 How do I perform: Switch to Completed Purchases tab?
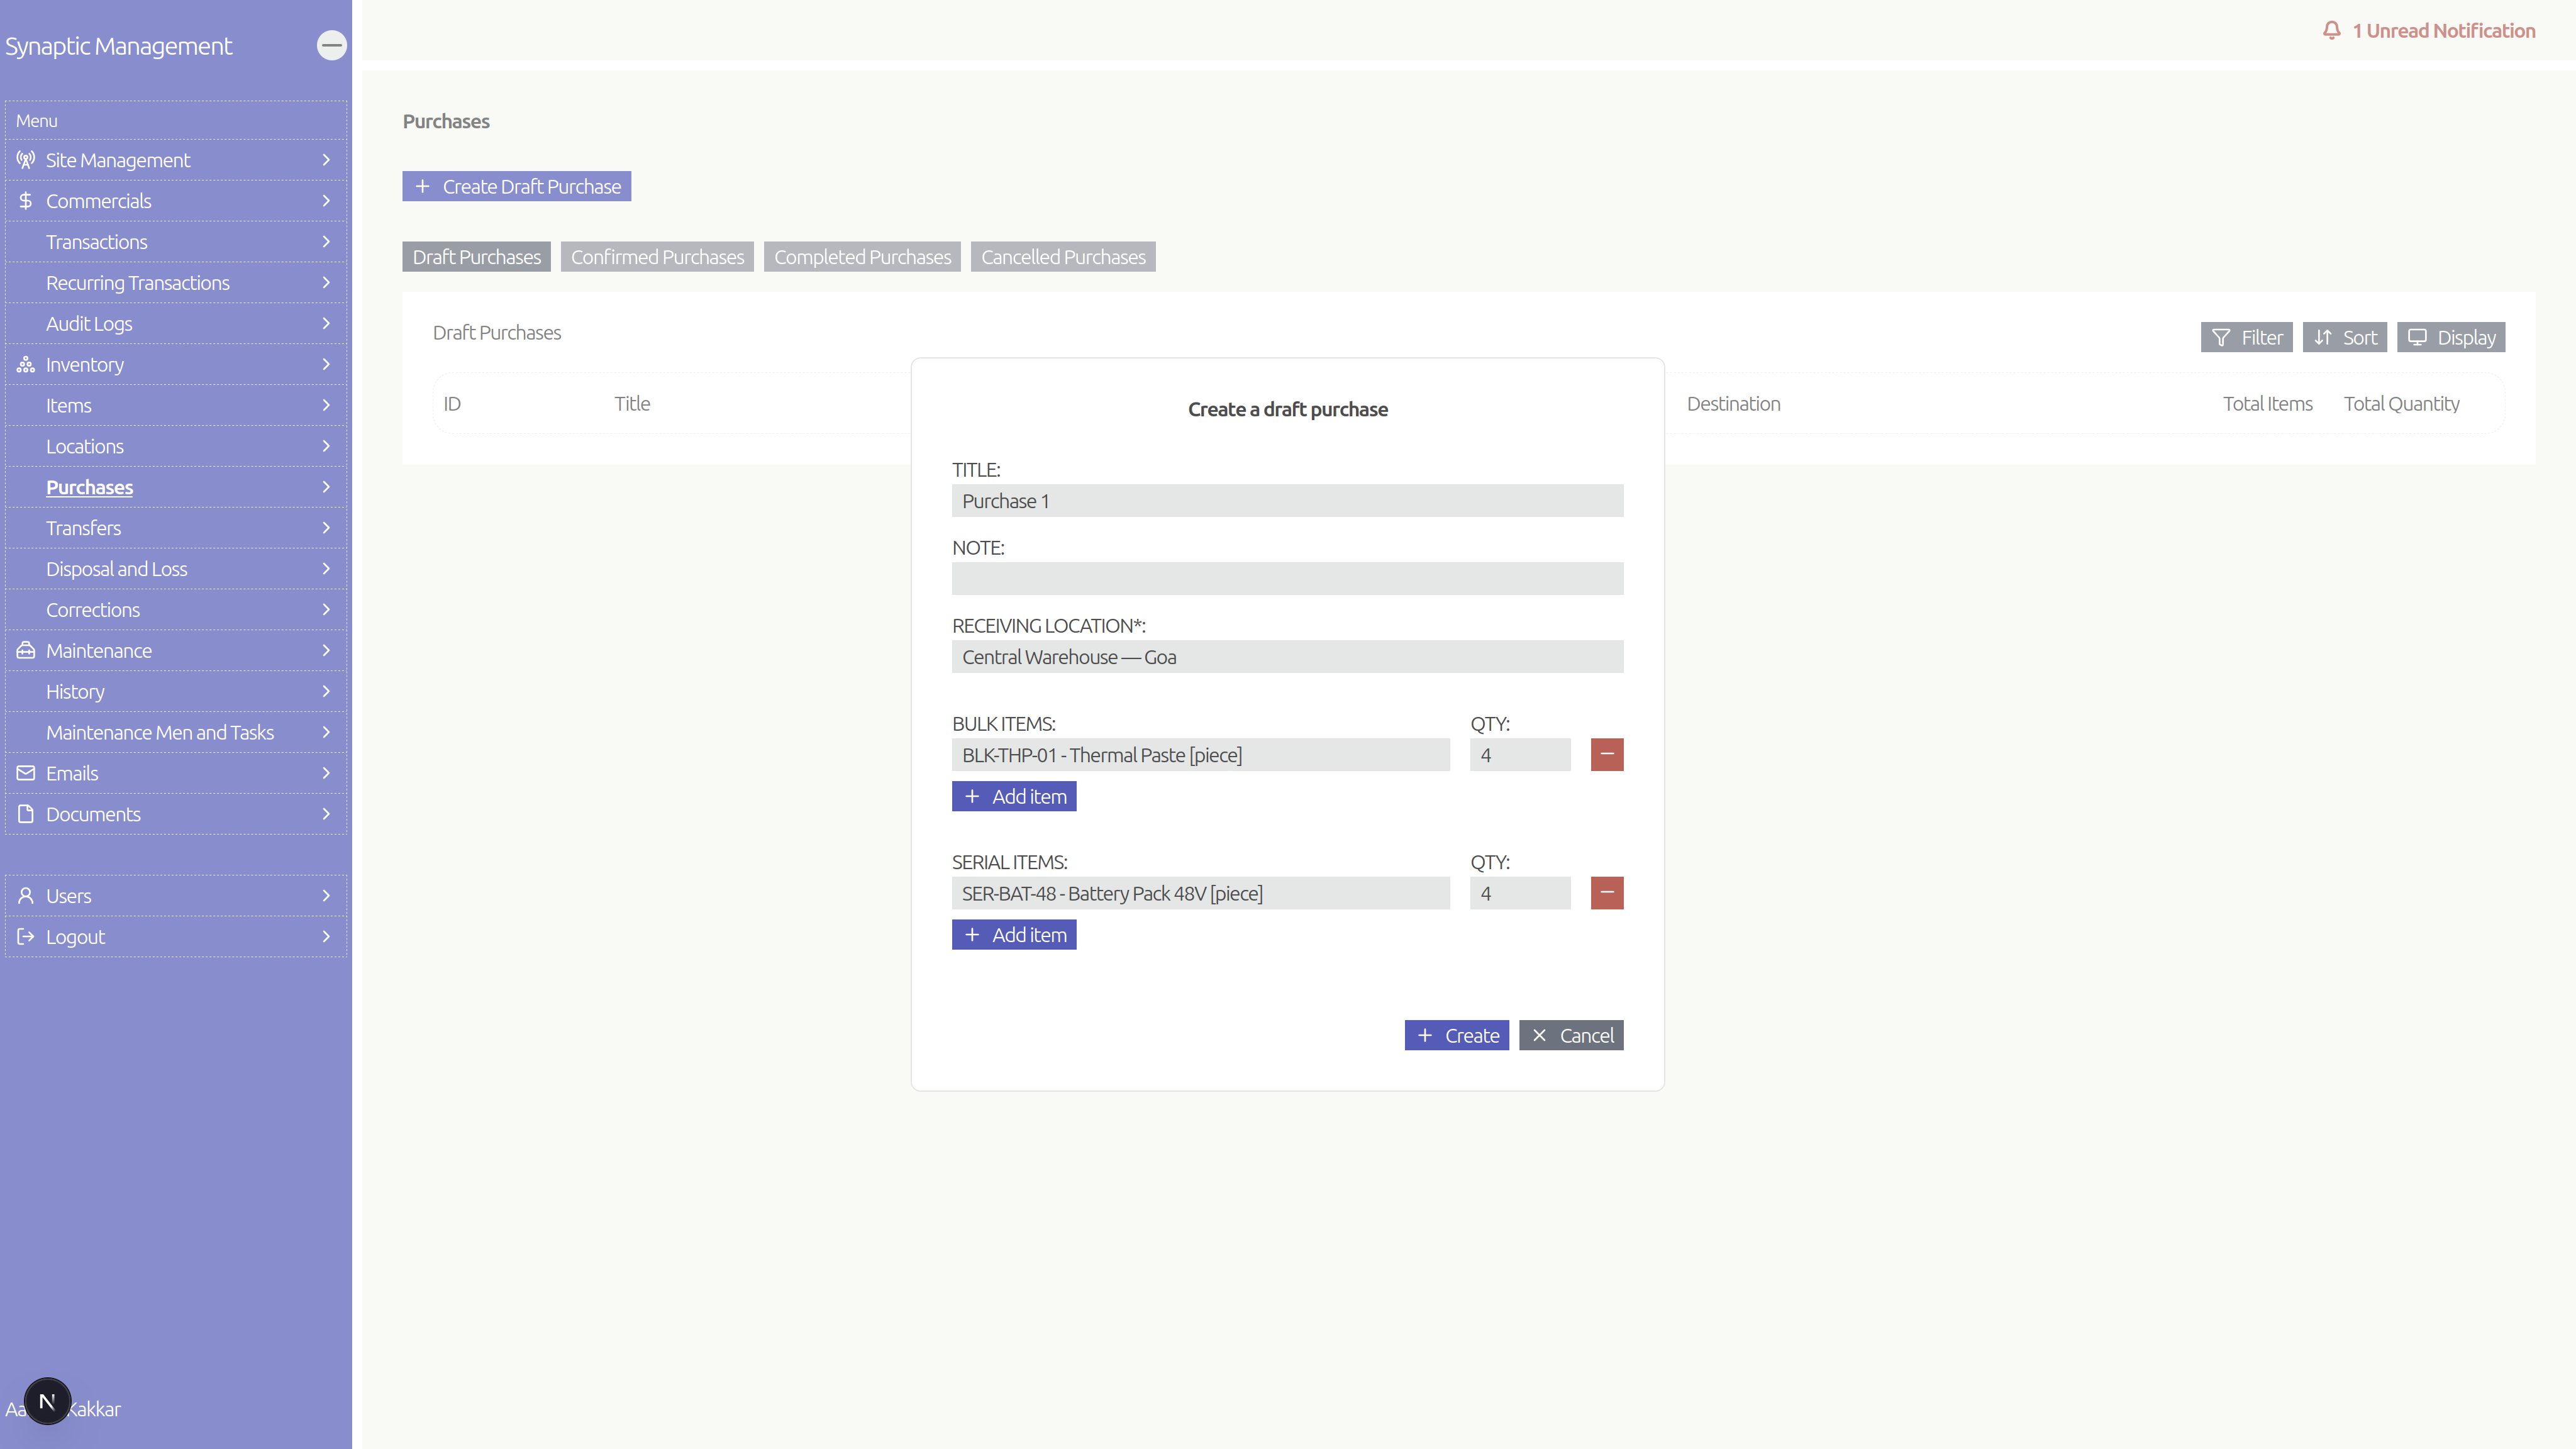point(862,257)
